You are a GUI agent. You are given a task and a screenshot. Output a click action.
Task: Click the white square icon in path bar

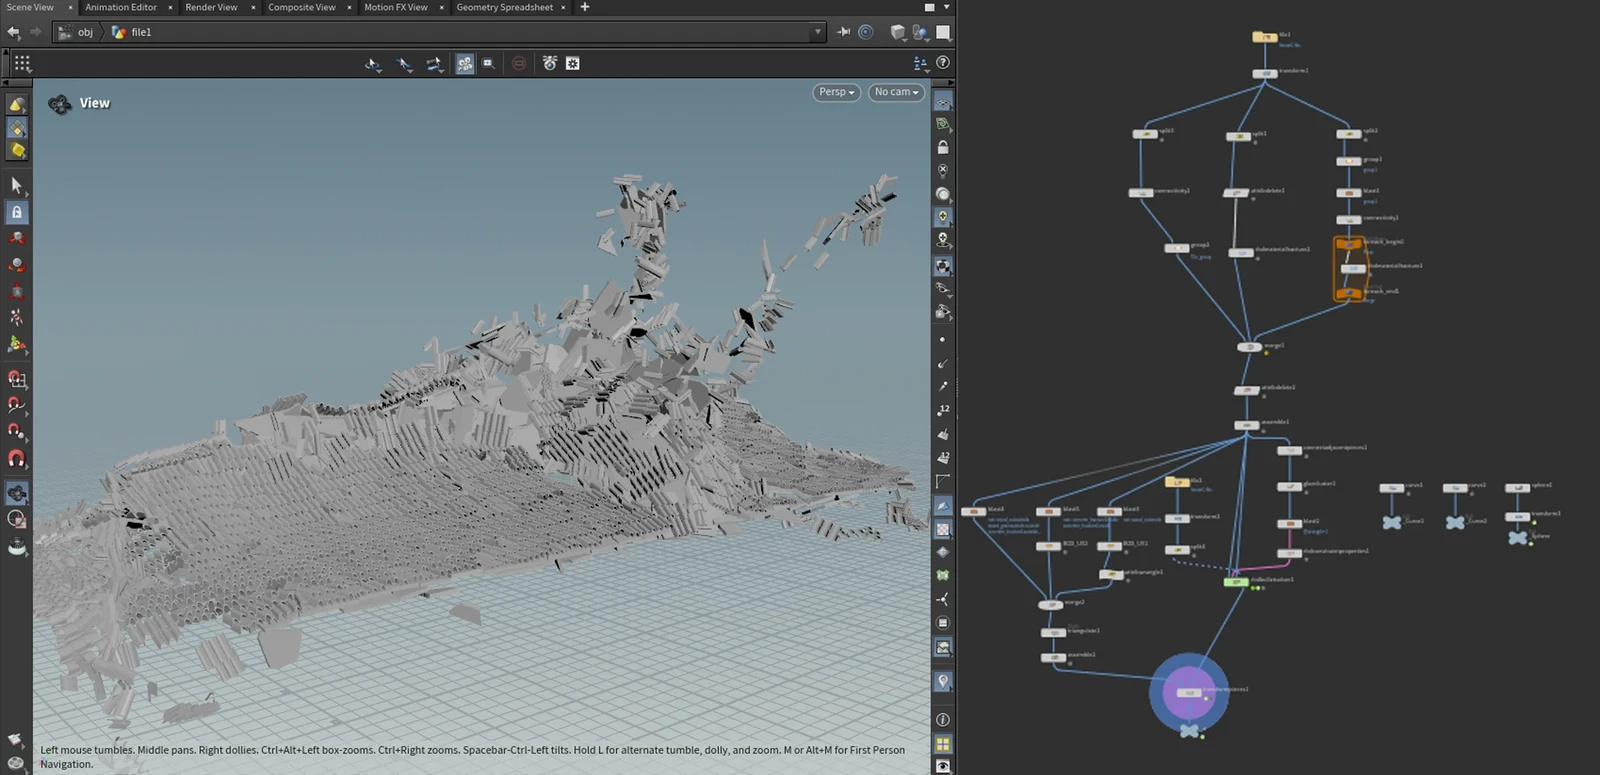(943, 32)
